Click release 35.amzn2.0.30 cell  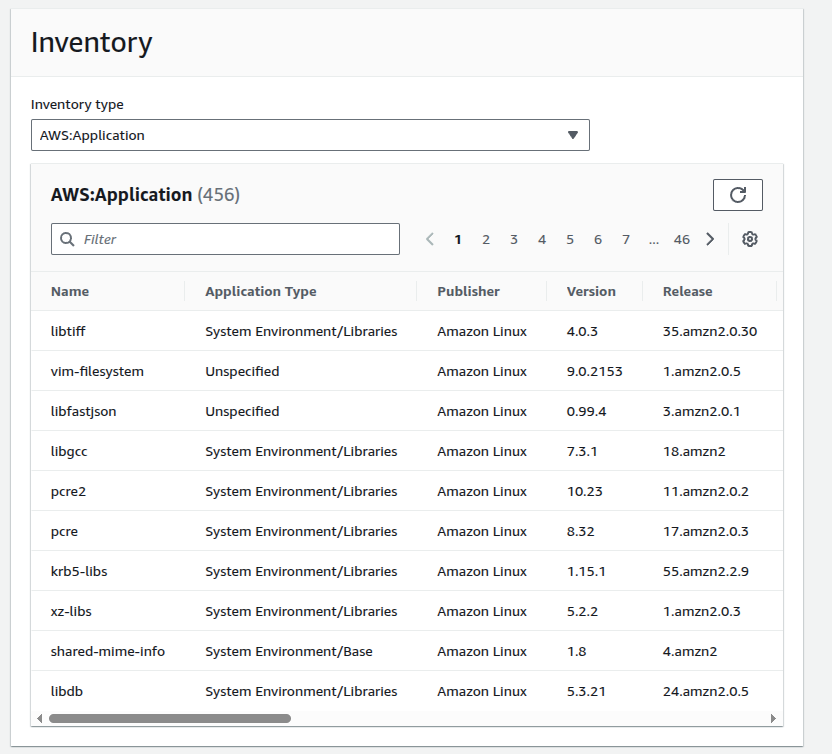(710, 331)
